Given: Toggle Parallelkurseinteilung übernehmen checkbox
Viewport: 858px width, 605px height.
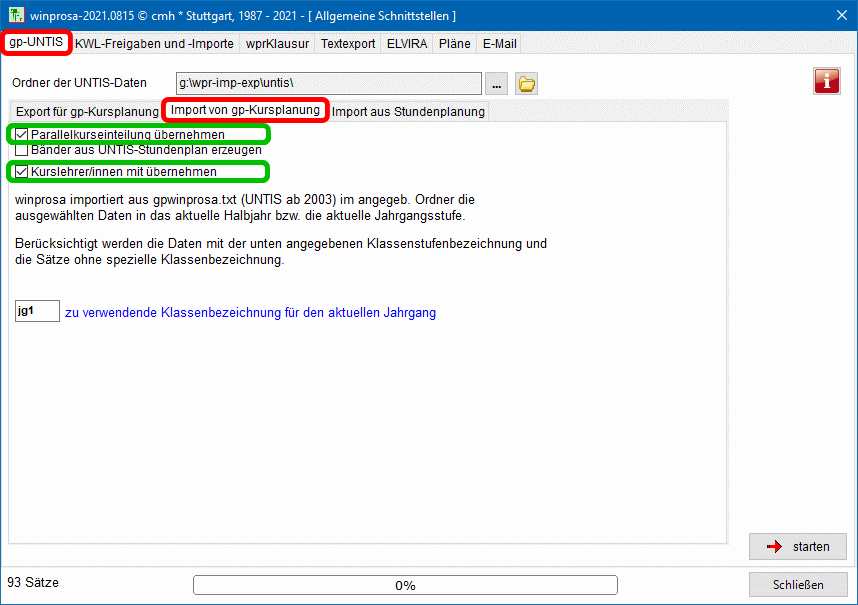Looking at the screenshot, I should tap(22, 134).
